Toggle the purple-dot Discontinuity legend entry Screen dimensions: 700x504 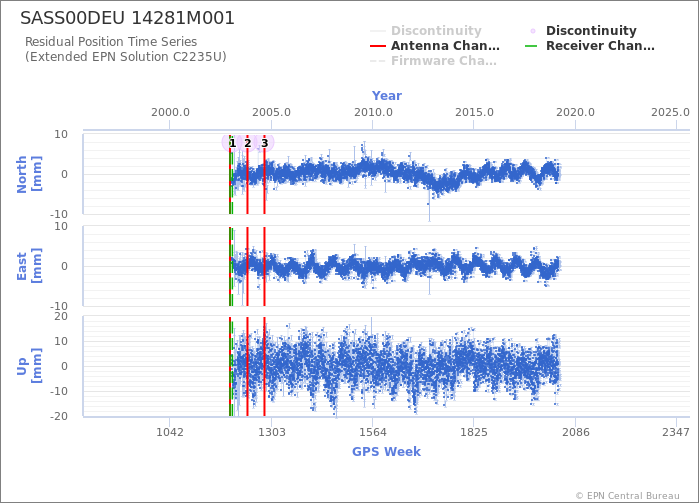click(583, 31)
